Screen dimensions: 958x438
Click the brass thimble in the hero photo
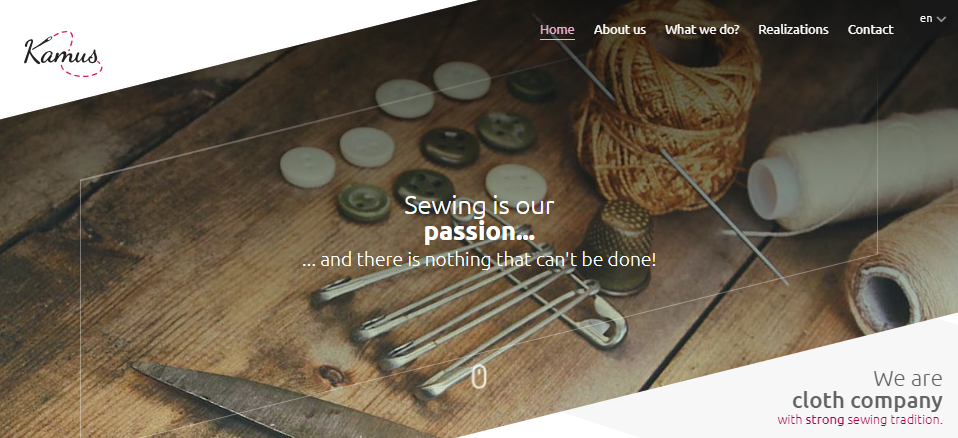(x=620, y=246)
